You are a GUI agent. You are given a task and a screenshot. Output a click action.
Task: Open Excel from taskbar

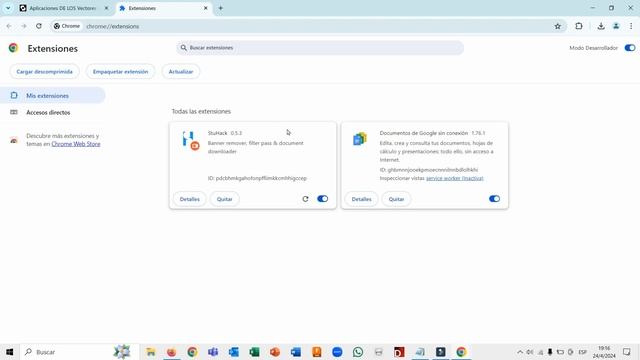[x=254, y=352]
